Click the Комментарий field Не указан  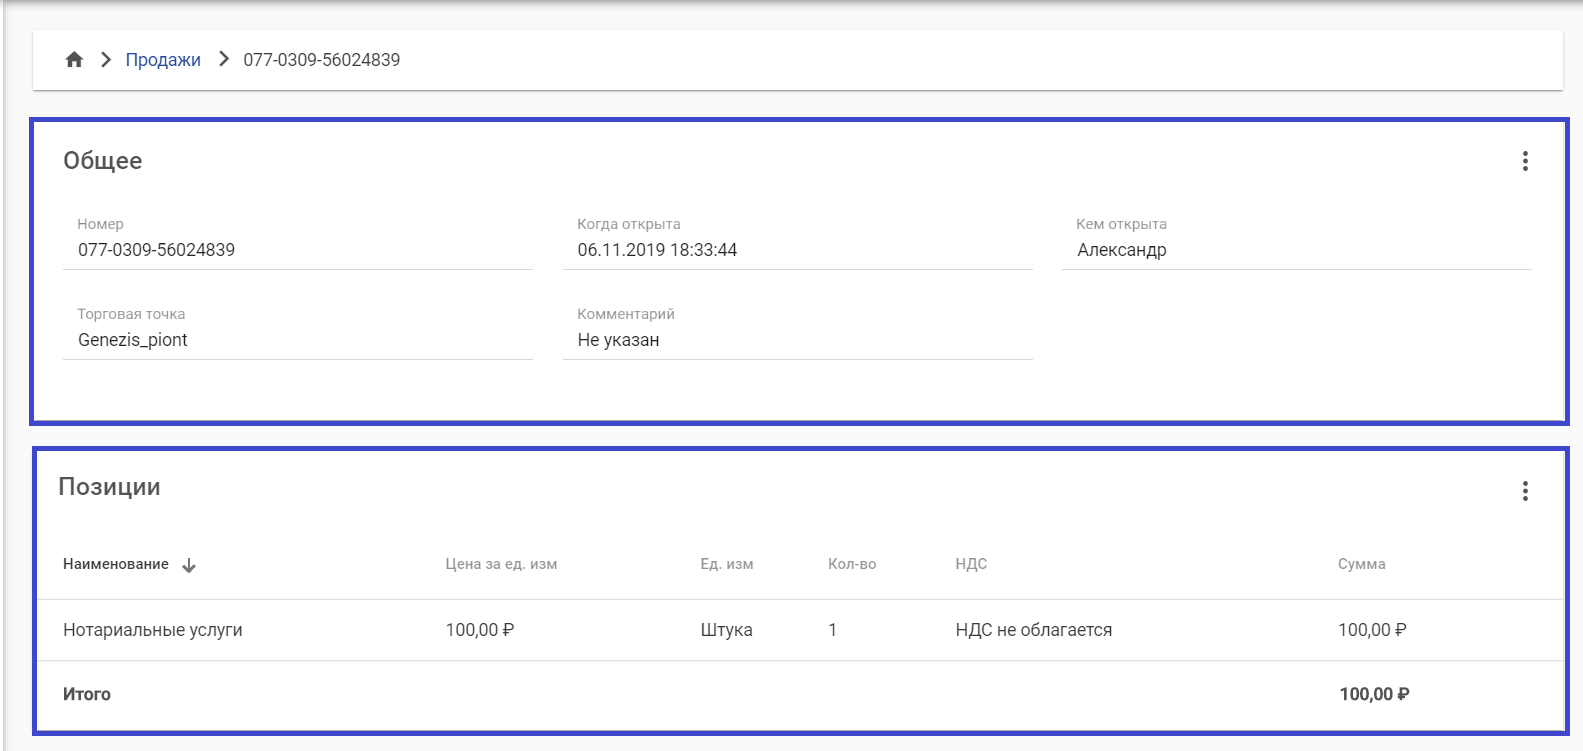(618, 340)
